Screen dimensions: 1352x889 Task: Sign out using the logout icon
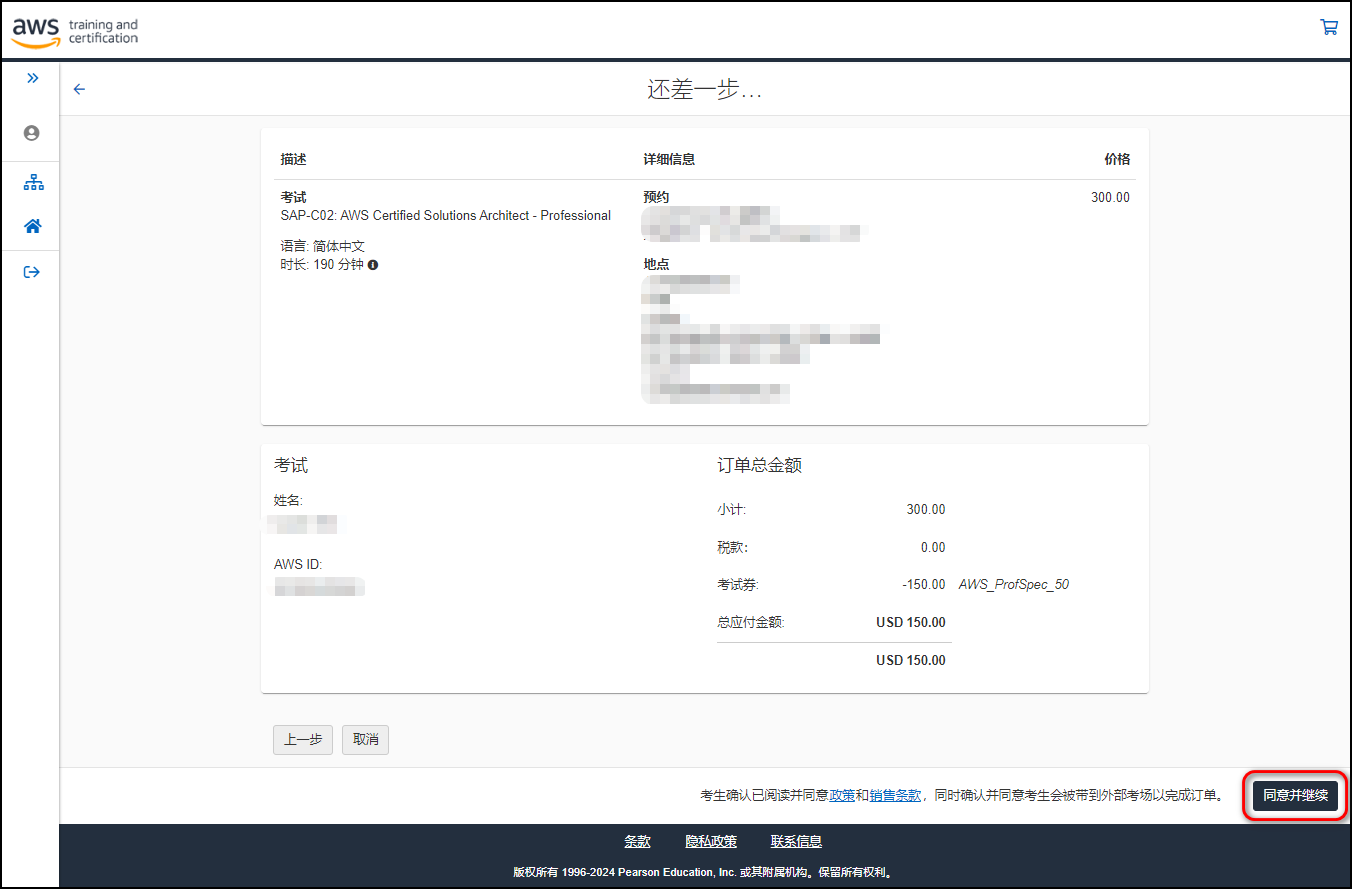click(32, 272)
